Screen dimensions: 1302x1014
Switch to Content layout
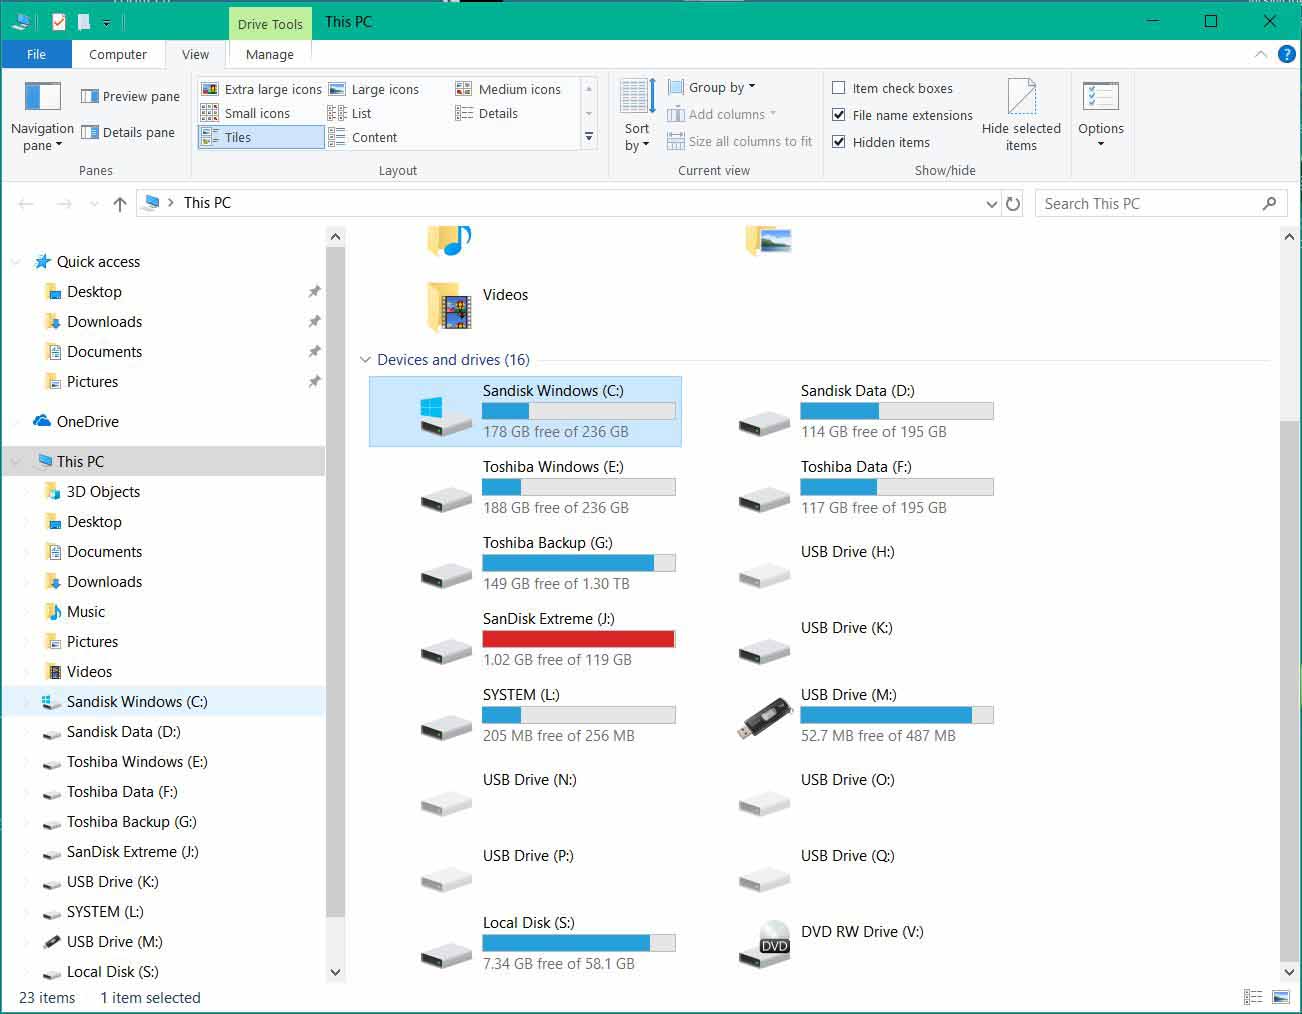(363, 137)
